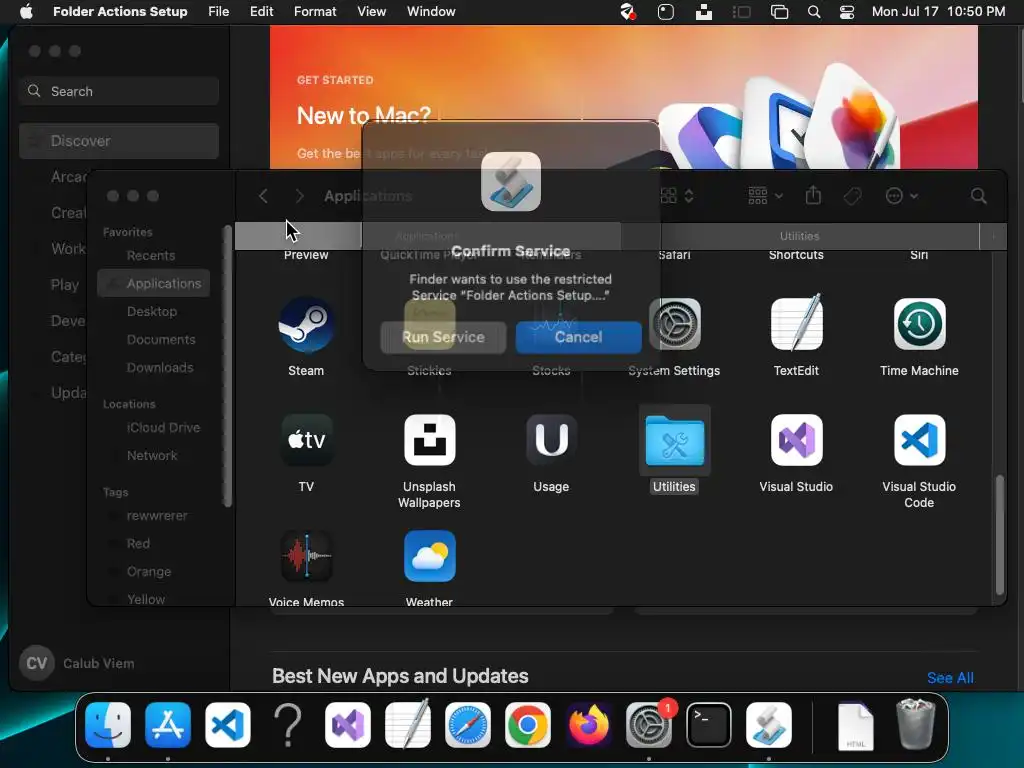Open Steam app in Finder
Image resolution: width=1024 pixels, height=768 pixels.
tap(306, 325)
